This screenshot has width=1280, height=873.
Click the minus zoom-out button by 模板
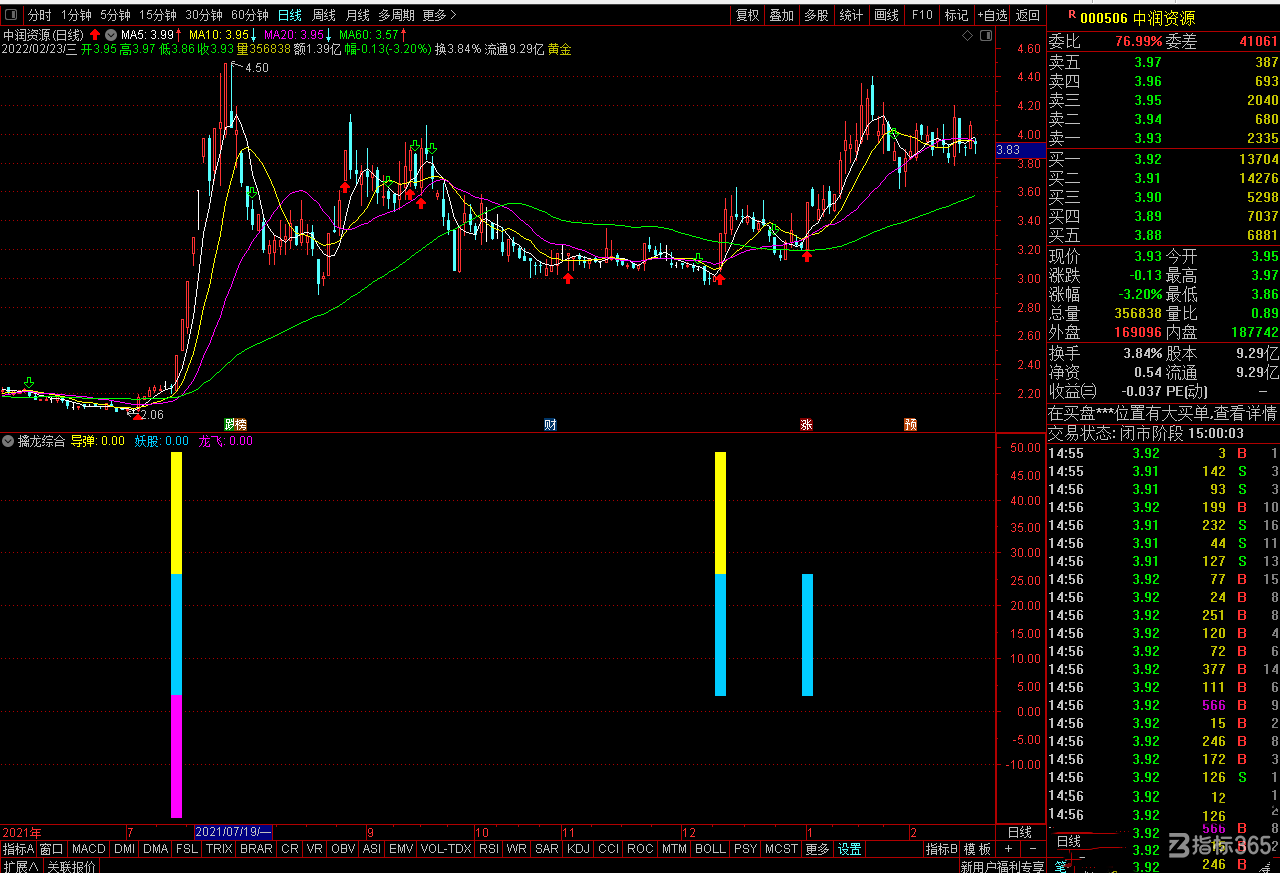point(1032,849)
